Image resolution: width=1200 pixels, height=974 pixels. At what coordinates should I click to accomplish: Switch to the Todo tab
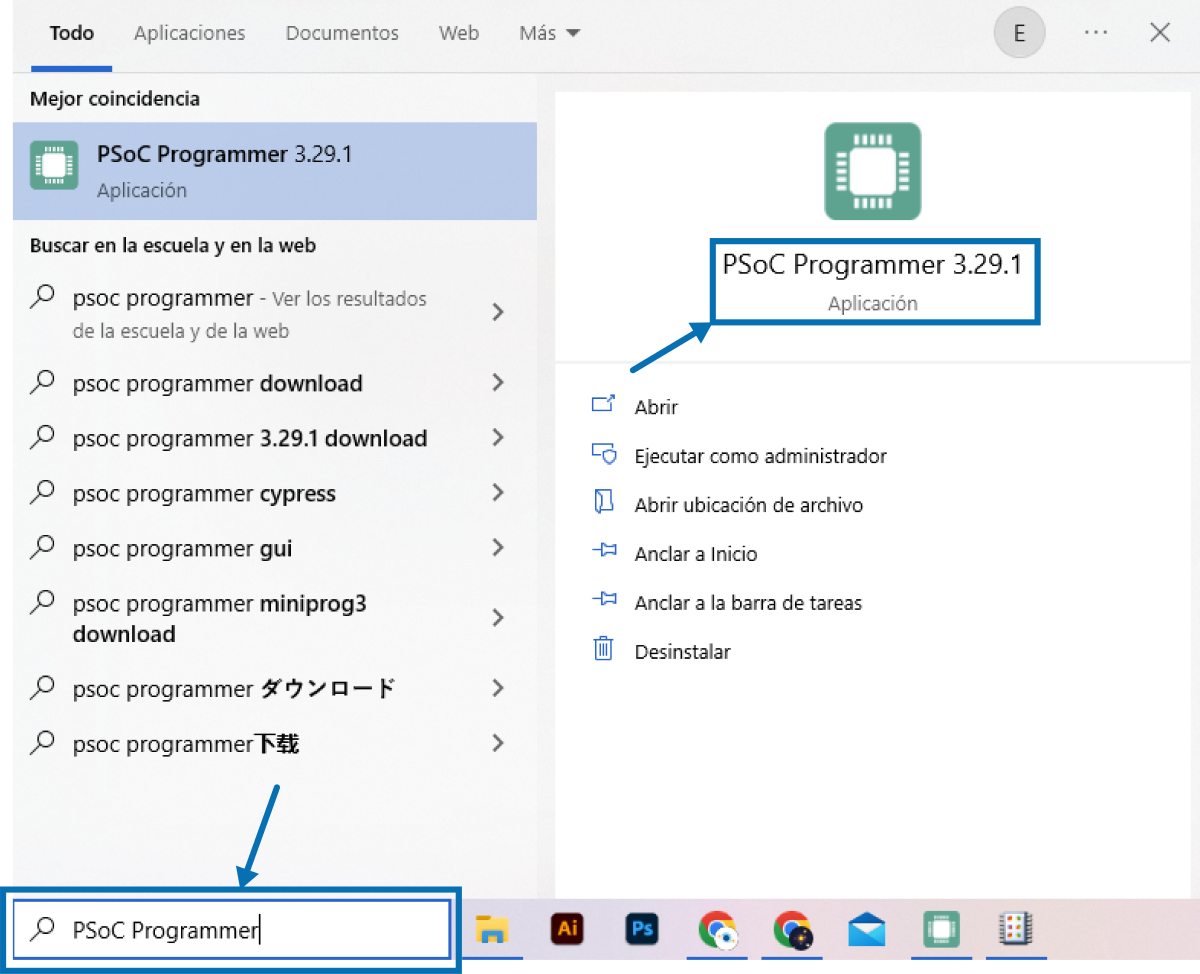click(x=71, y=33)
